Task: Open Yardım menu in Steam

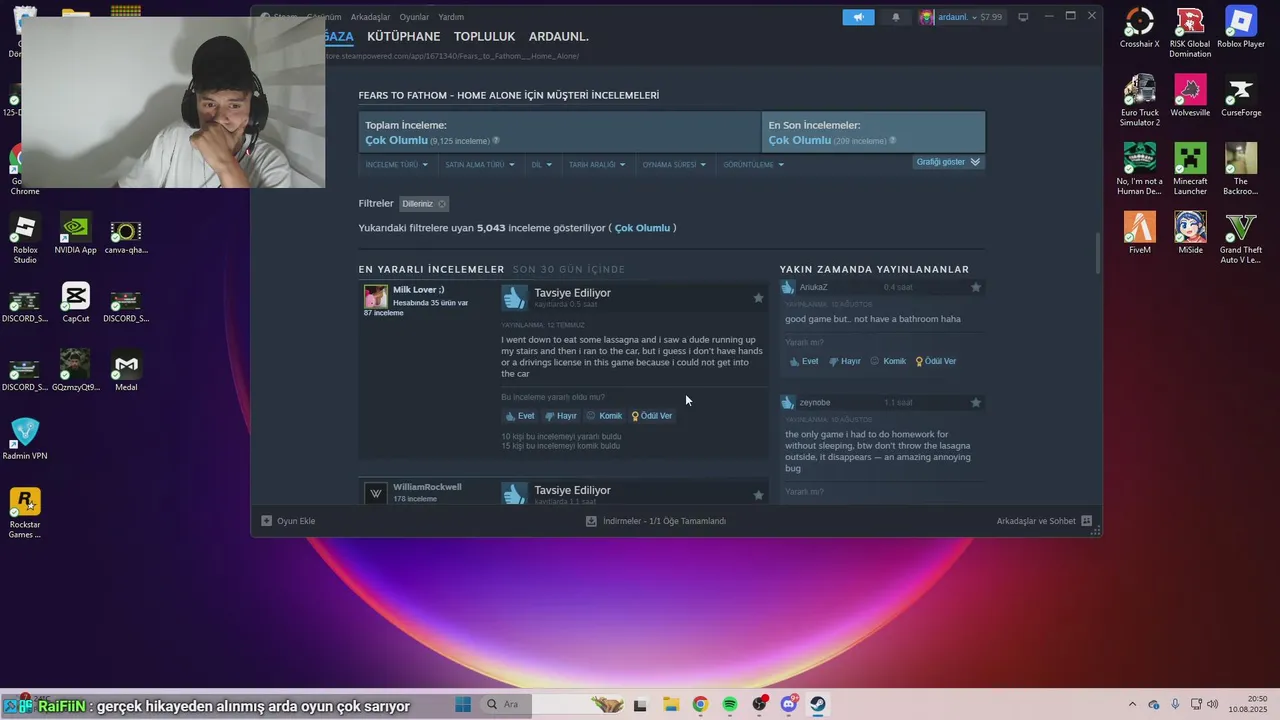Action: [x=451, y=17]
